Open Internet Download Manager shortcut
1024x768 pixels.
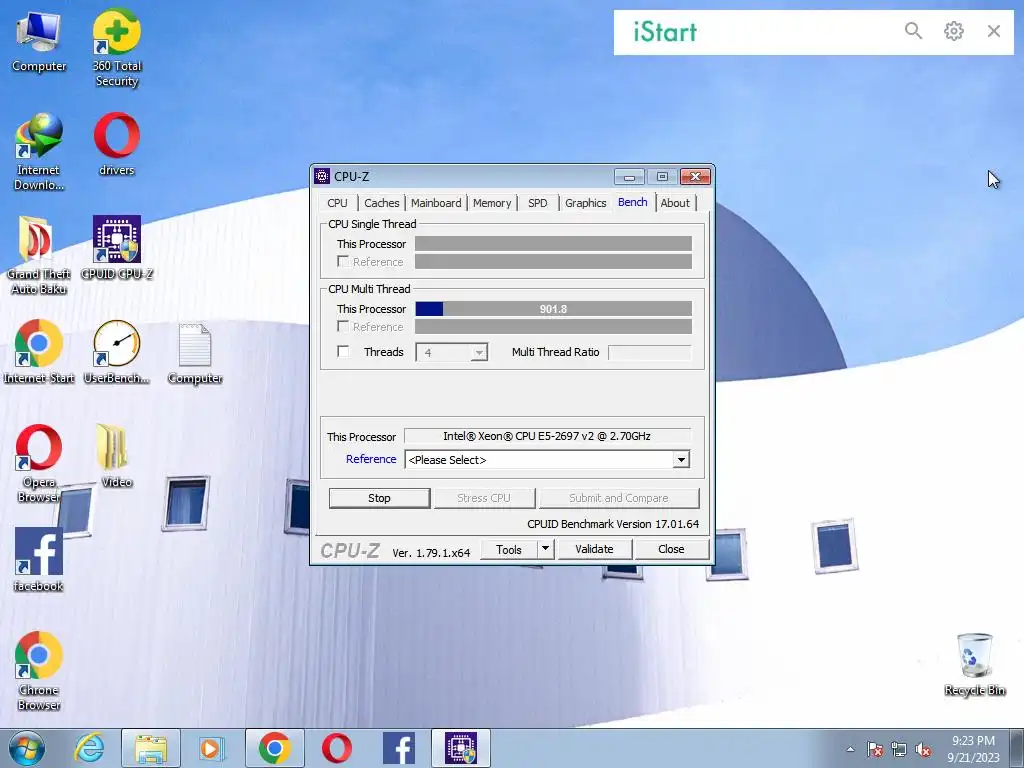[x=39, y=152]
